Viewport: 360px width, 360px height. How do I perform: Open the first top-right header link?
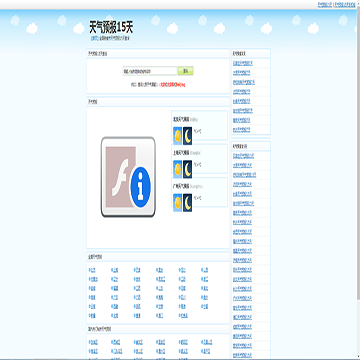coord(325,4)
